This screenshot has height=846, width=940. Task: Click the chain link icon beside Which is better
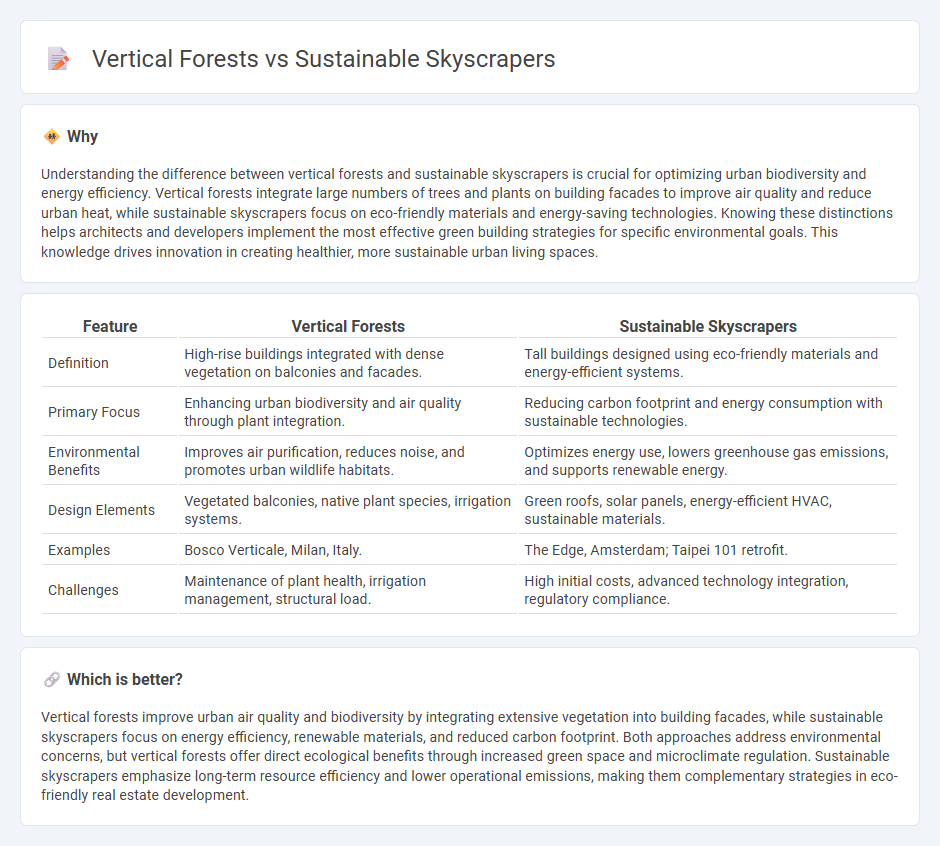point(52,679)
